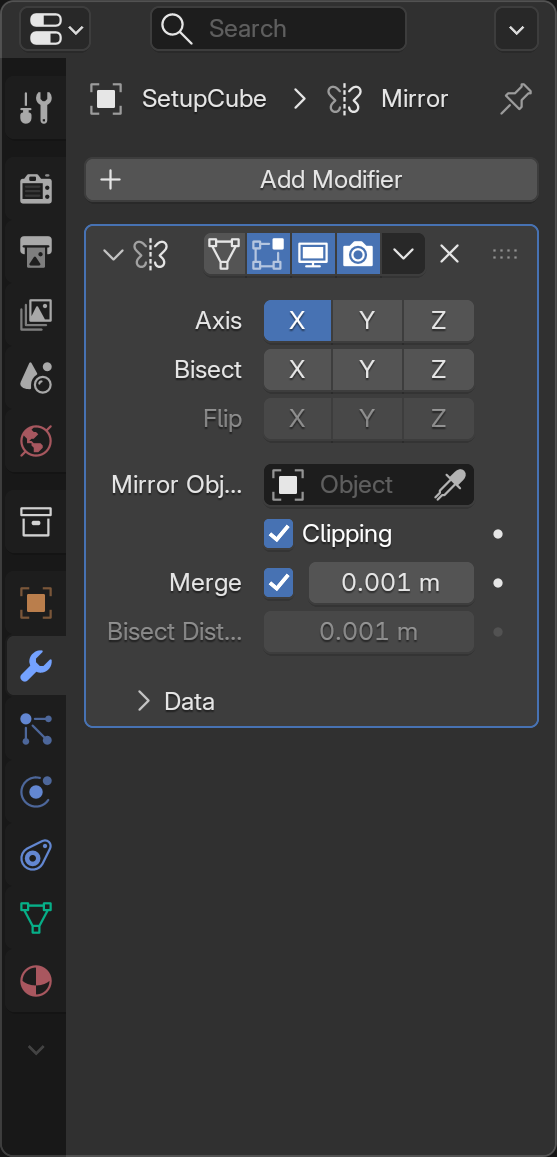The width and height of the screenshot is (557, 1157).
Task: Enable Bisect on Y axis
Action: [367, 370]
